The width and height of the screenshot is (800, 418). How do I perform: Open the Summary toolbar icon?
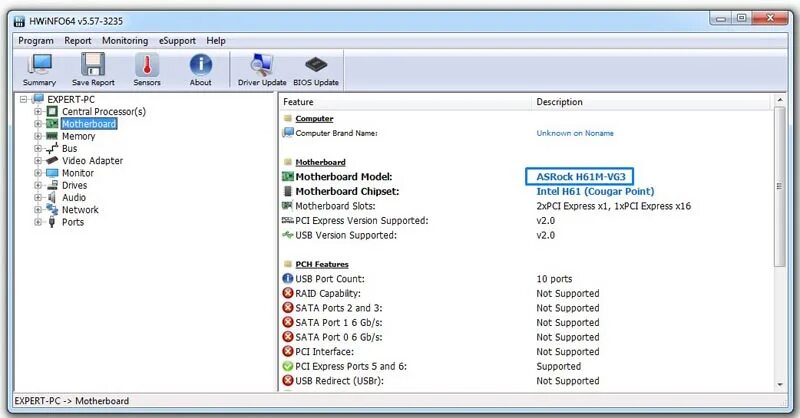click(x=40, y=64)
